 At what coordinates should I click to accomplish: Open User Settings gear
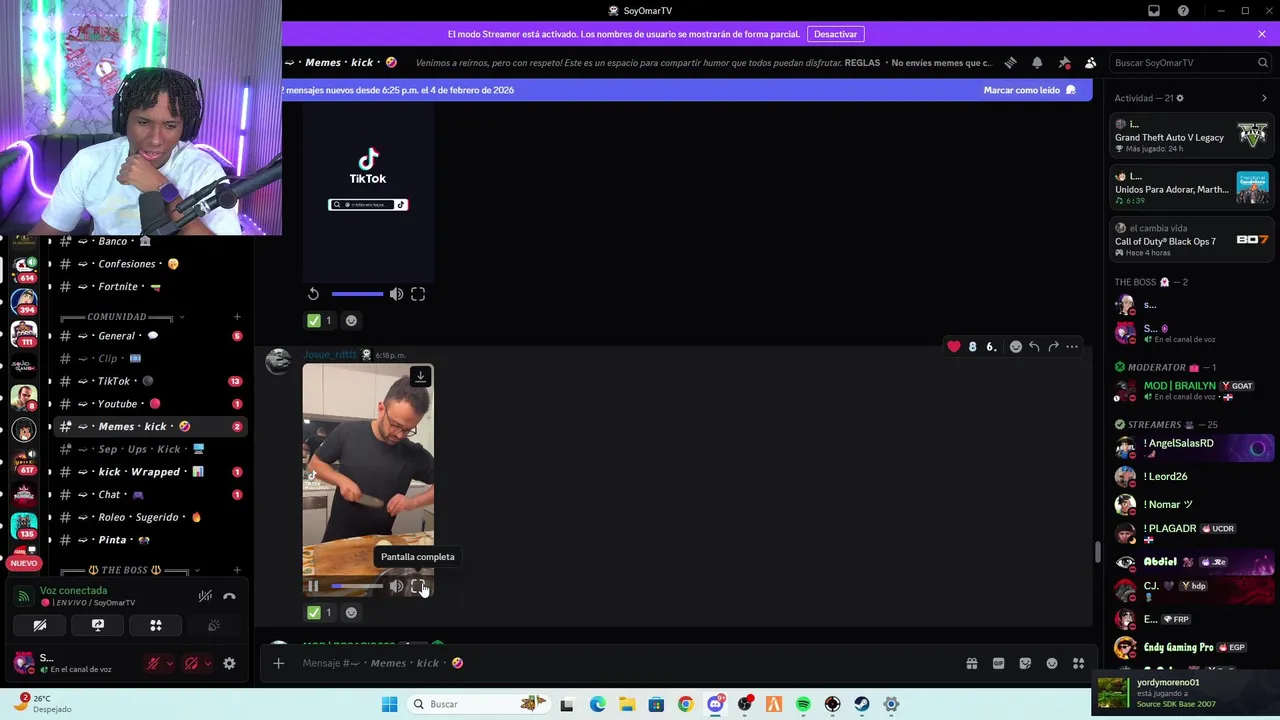tap(229, 663)
